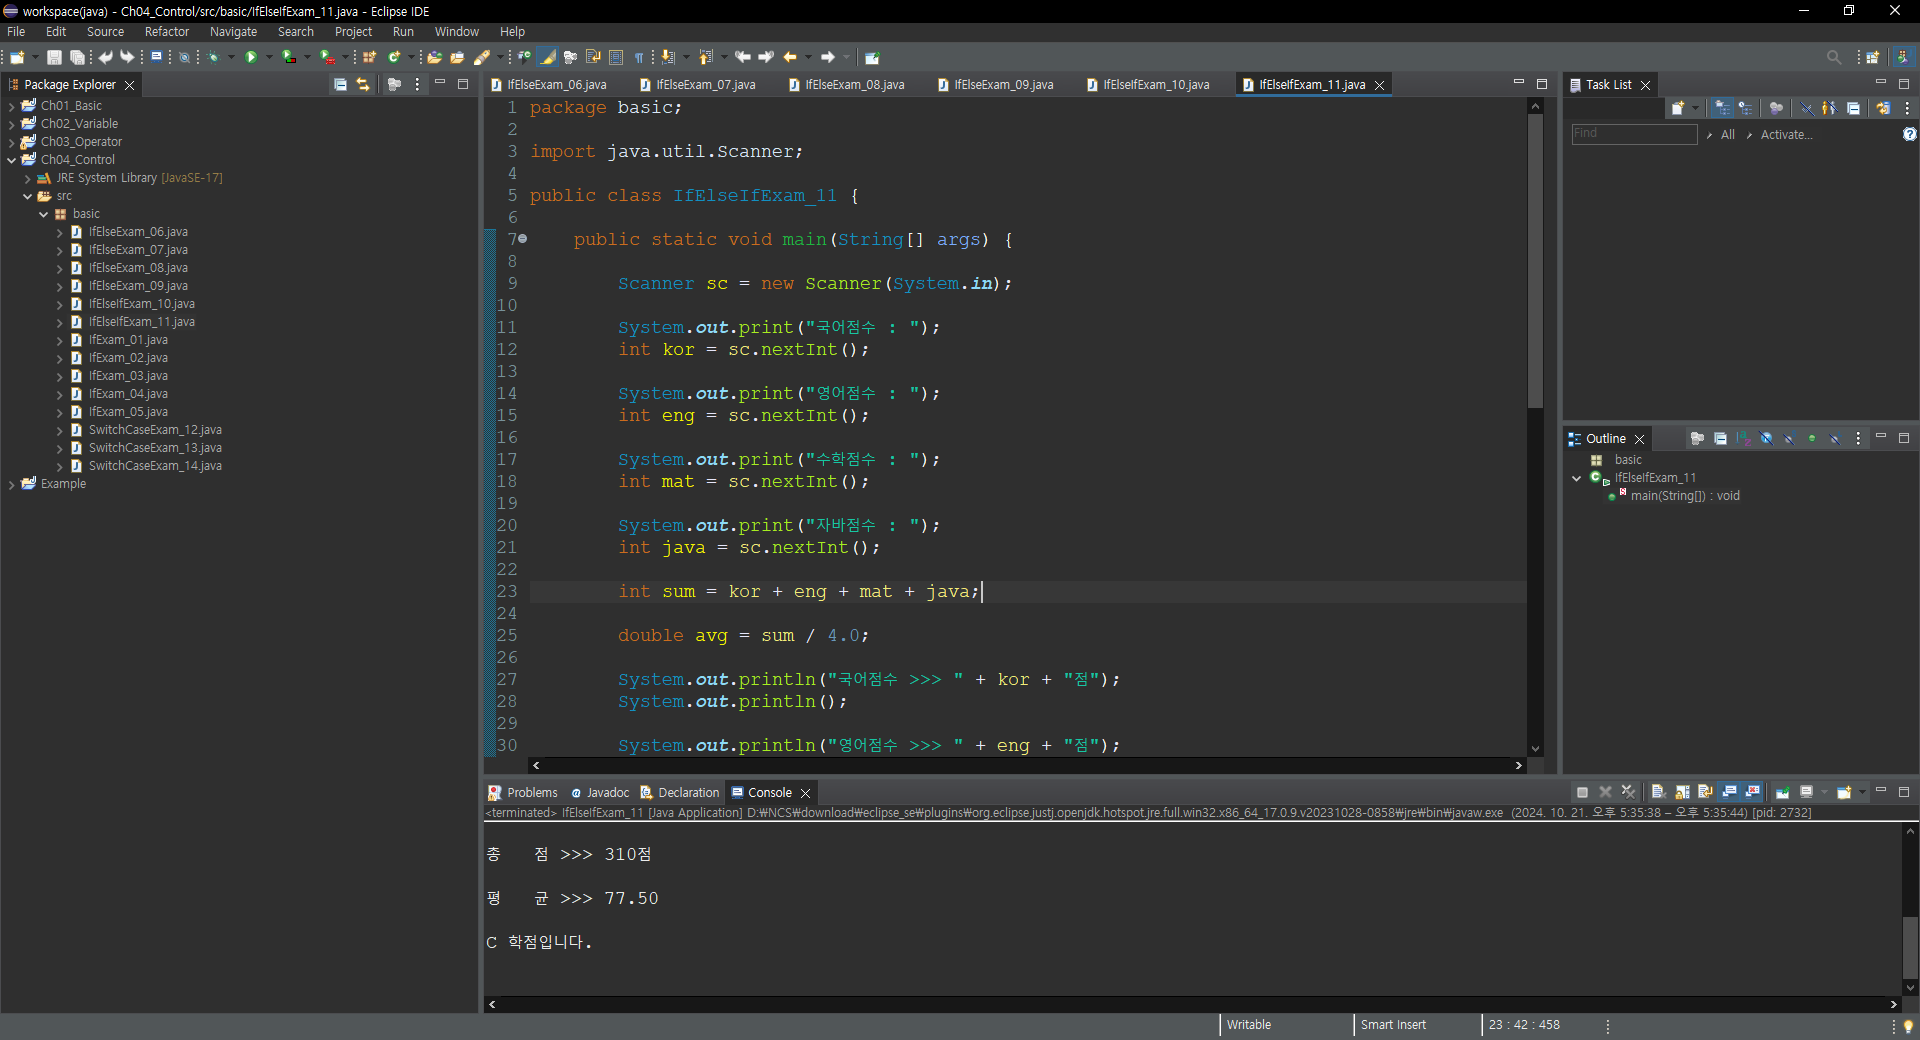1920x1040 pixels.
Task: Expand Ch03_Operator project
Action: coord(11,142)
